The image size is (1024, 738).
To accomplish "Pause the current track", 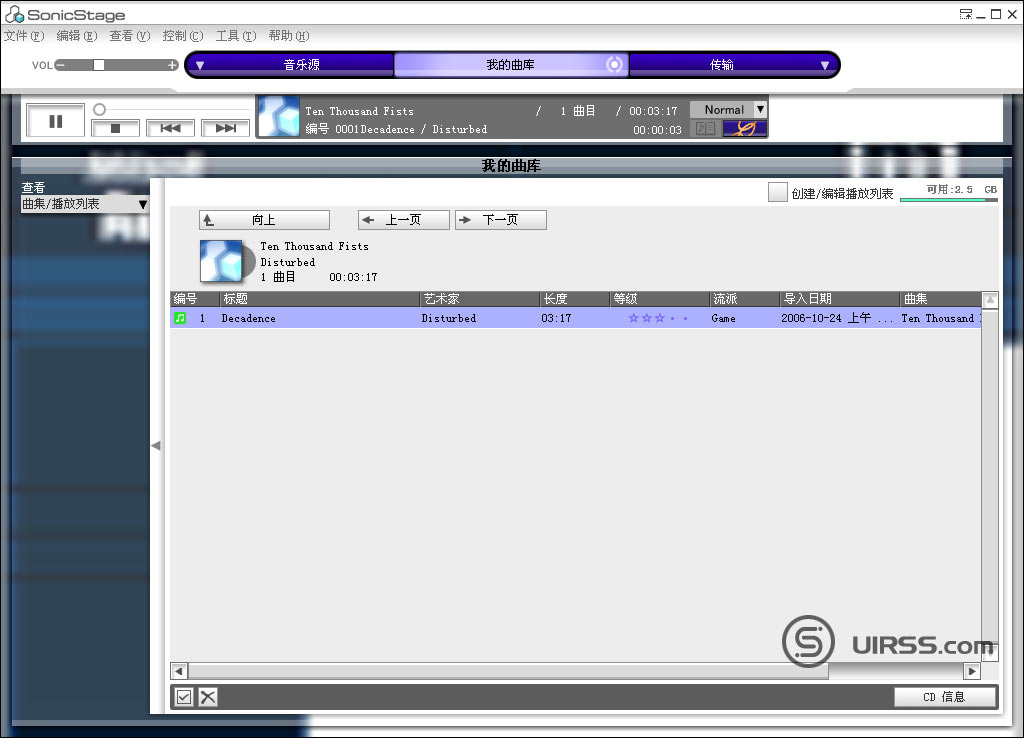I will pos(56,121).
